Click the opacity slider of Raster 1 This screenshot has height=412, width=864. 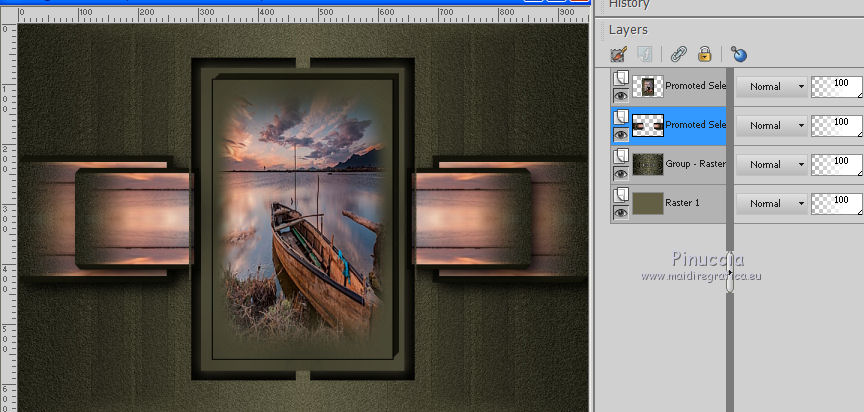[x=836, y=204]
